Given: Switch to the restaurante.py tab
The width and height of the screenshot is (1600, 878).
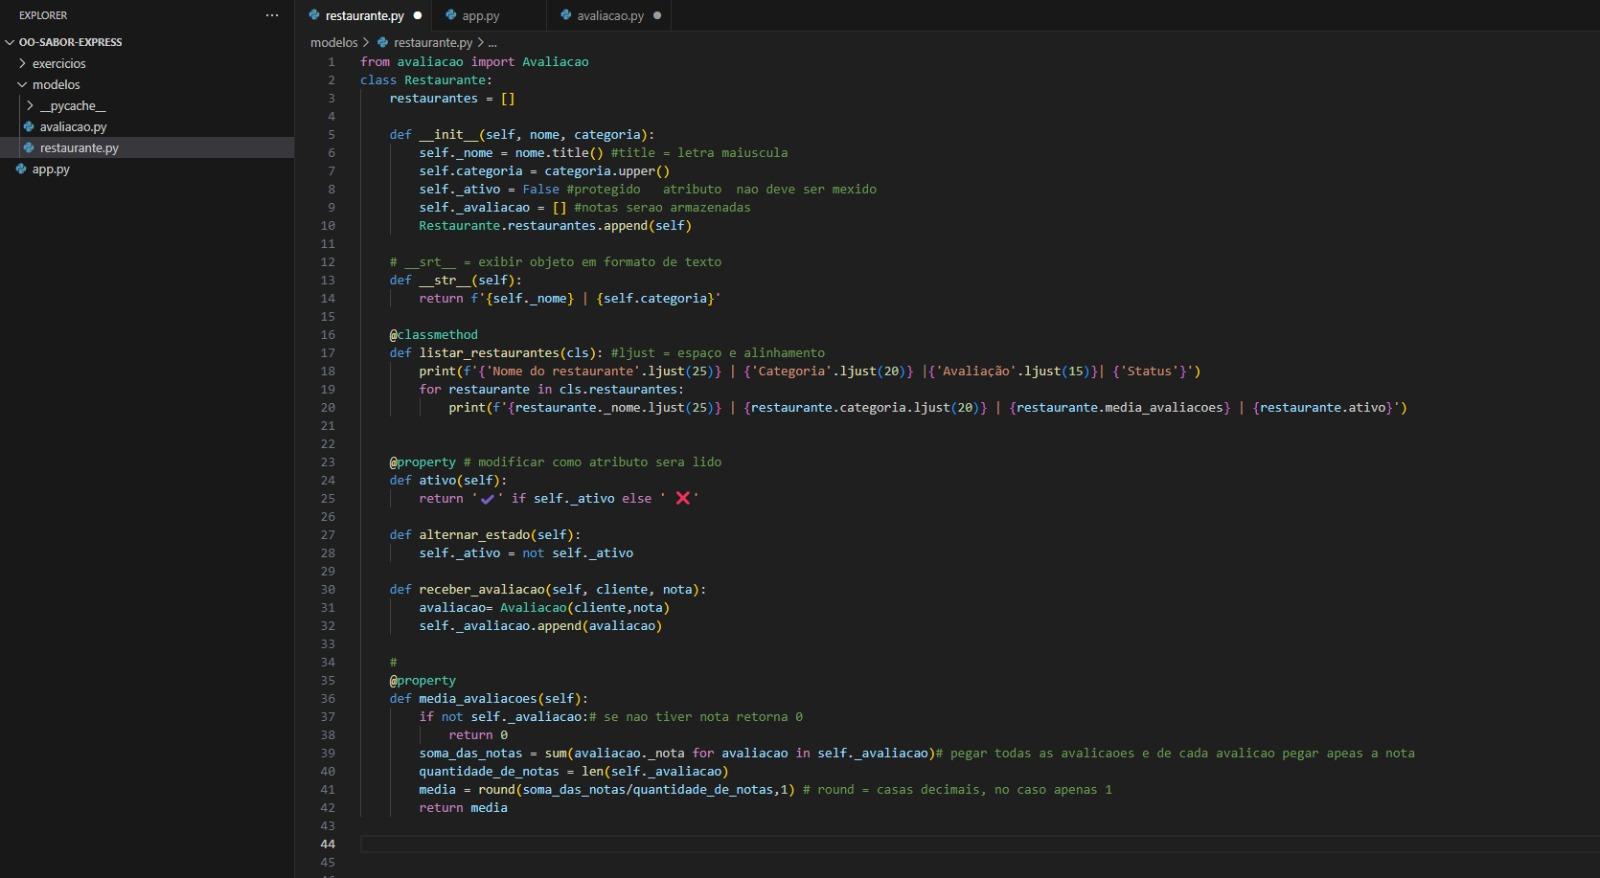Looking at the screenshot, I should click(364, 15).
